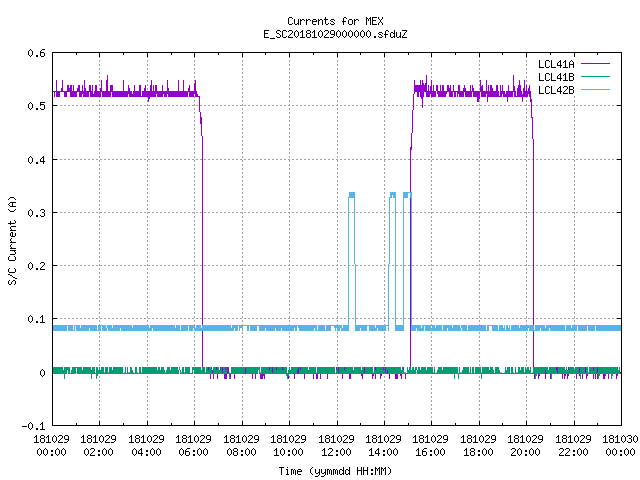
Task: Click the green LCL41B legend line sample
Action: (596, 77)
